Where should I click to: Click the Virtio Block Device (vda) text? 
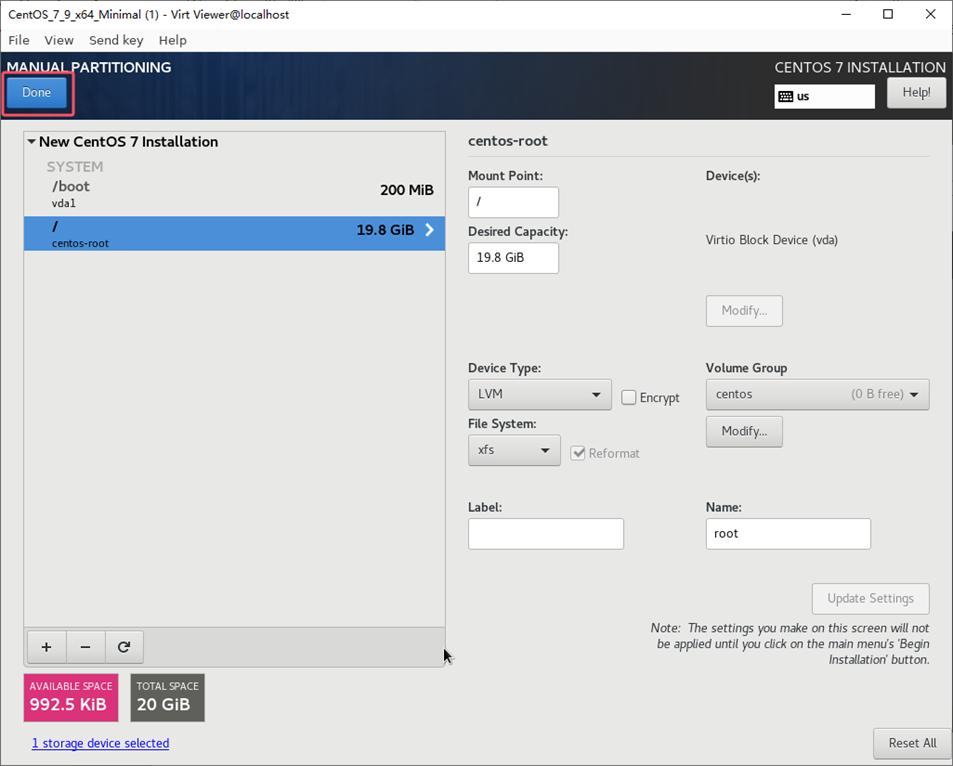[772, 240]
